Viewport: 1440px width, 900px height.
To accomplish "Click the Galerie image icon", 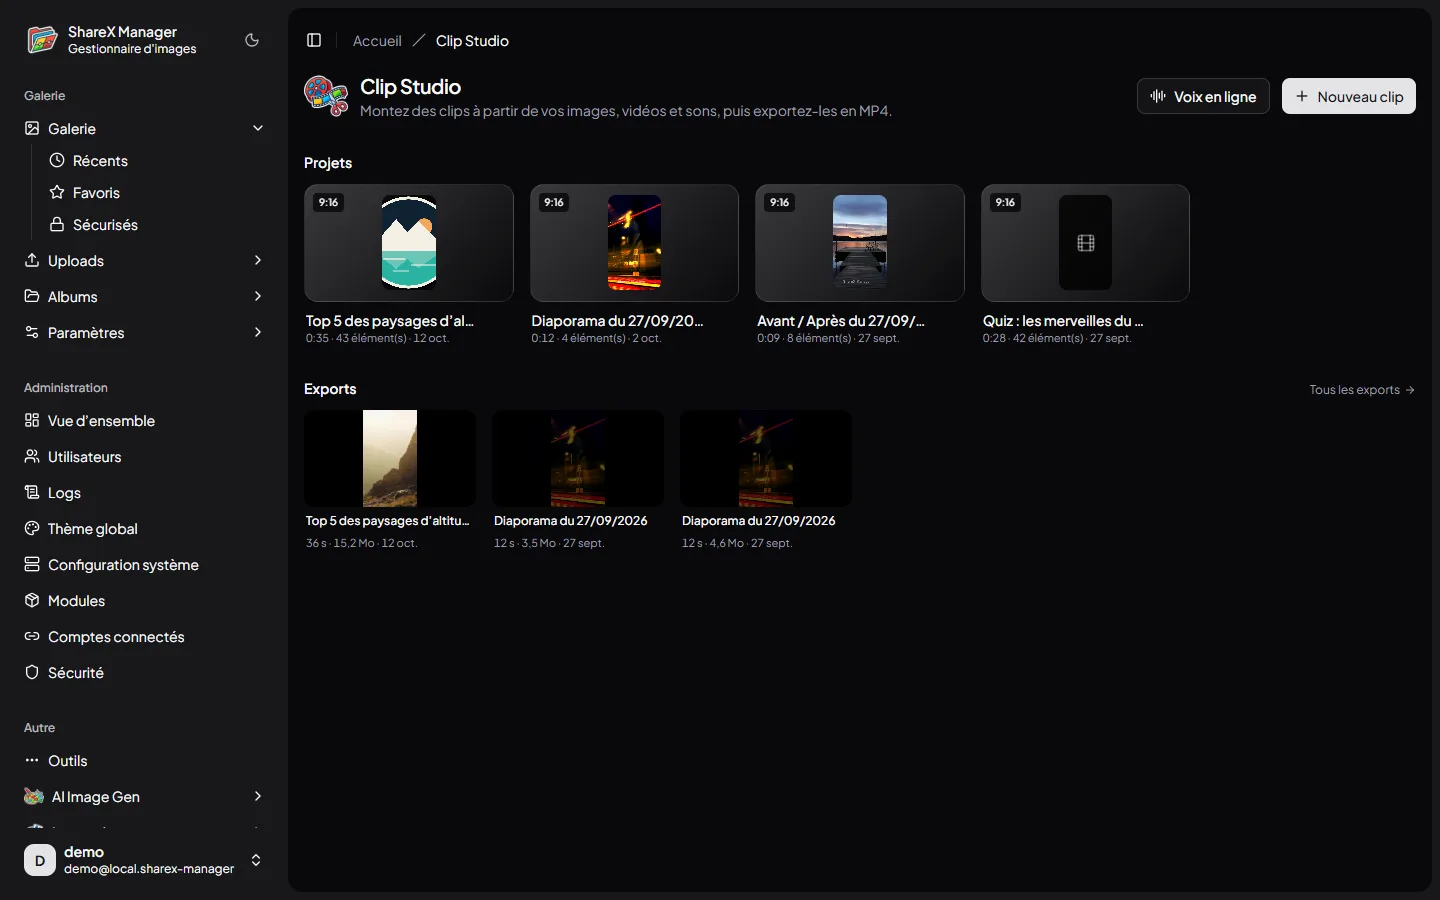I will pos(32,128).
